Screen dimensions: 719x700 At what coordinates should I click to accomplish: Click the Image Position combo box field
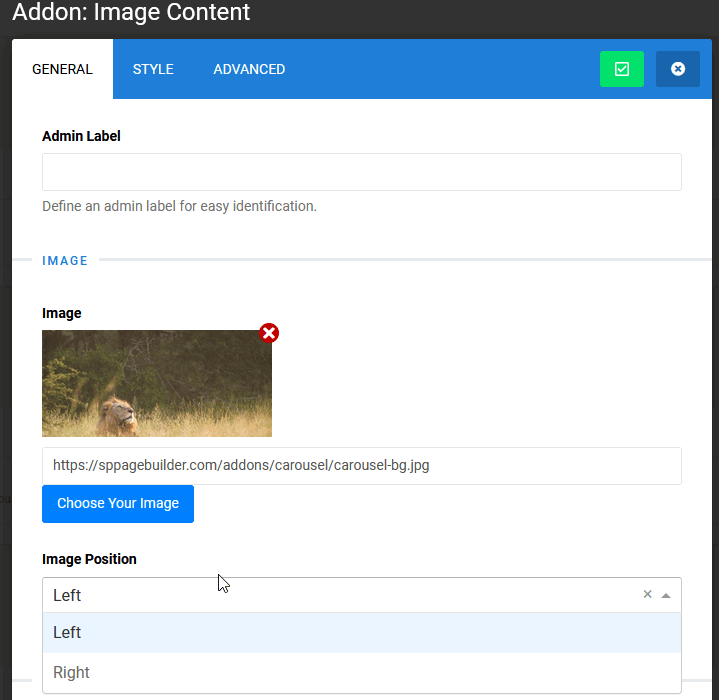click(340, 595)
